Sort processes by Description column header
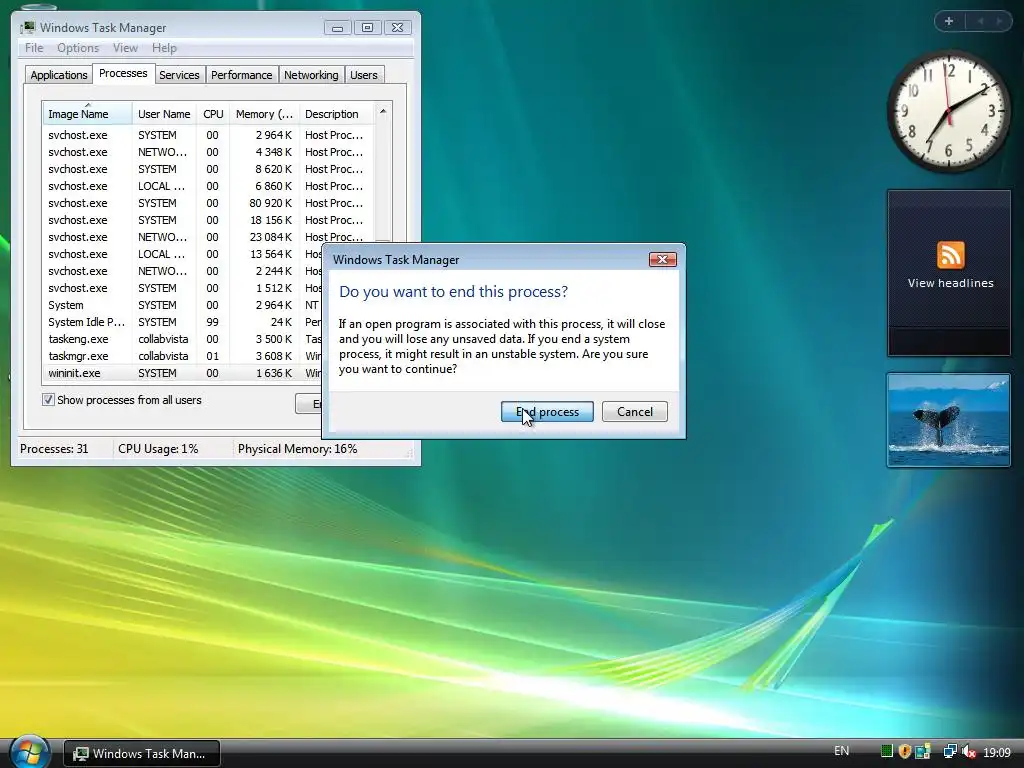Screen dimensions: 1024x768 (336, 114)
